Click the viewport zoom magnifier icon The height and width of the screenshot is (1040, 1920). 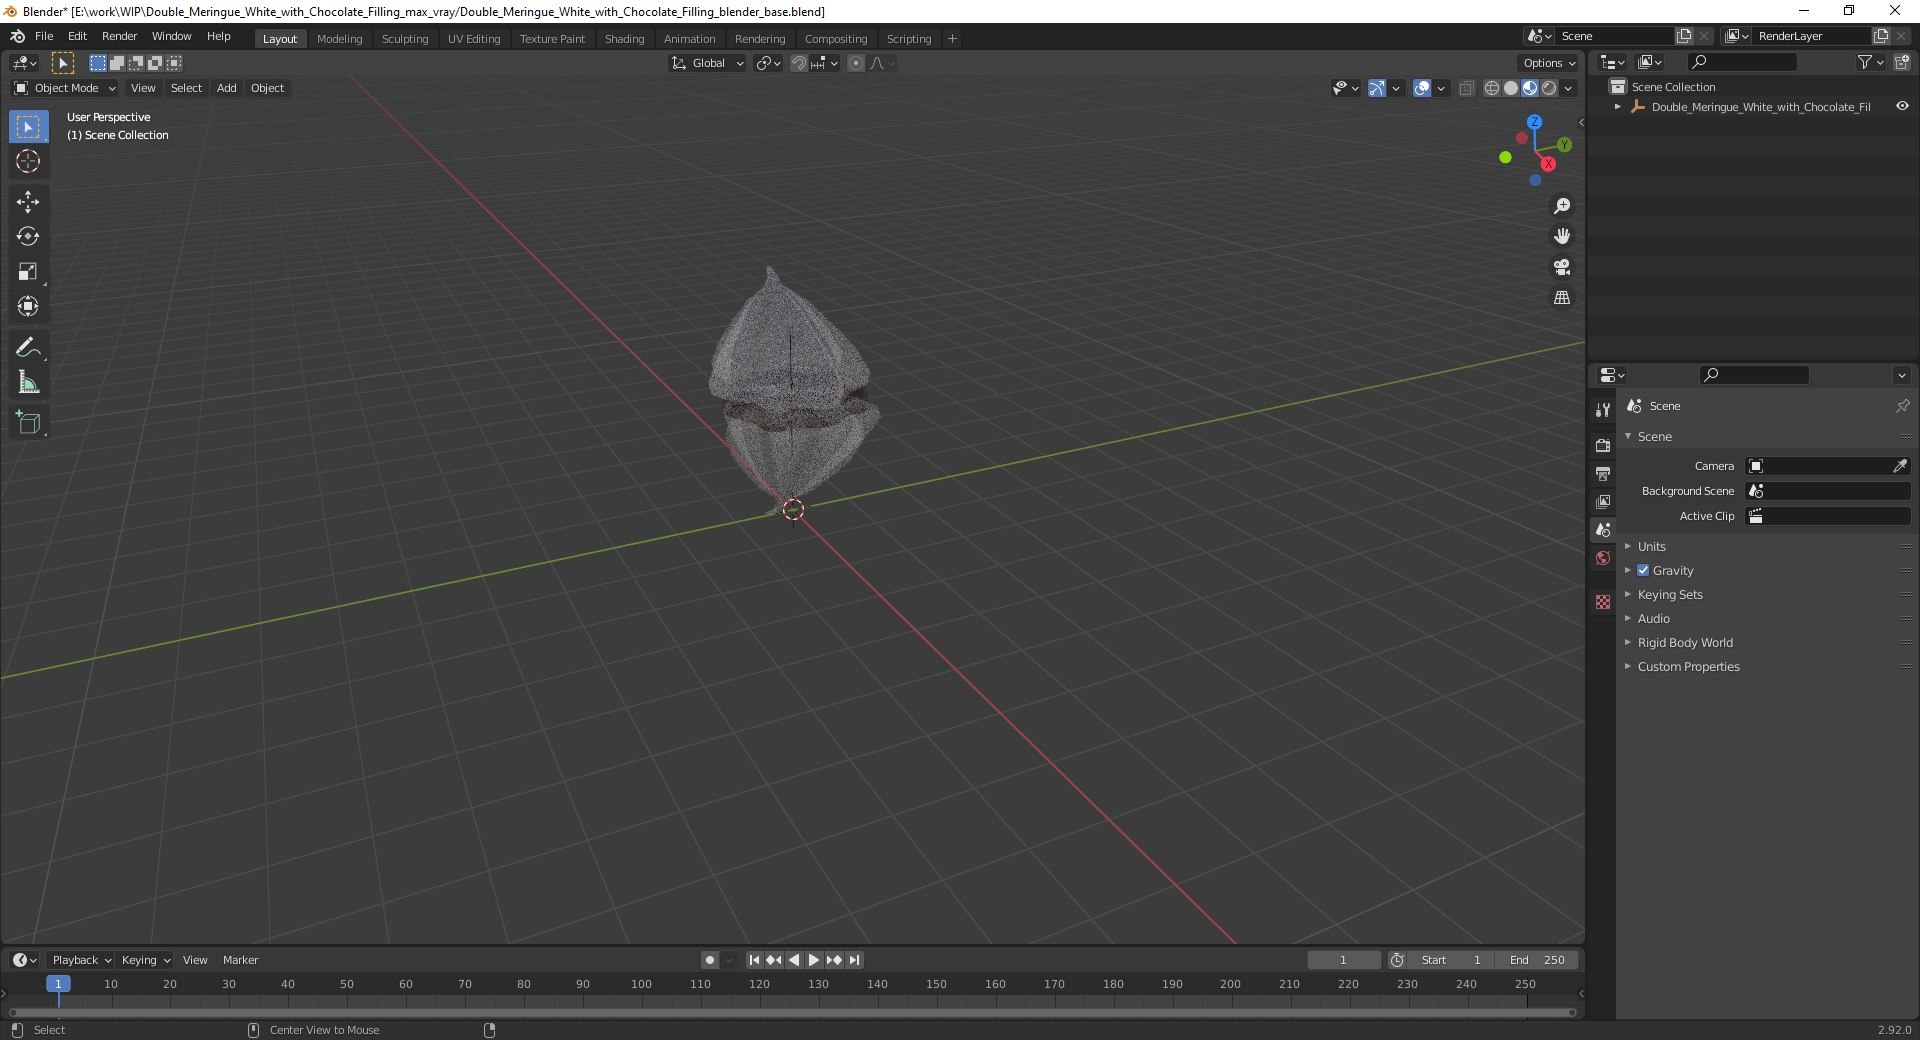1562,206
